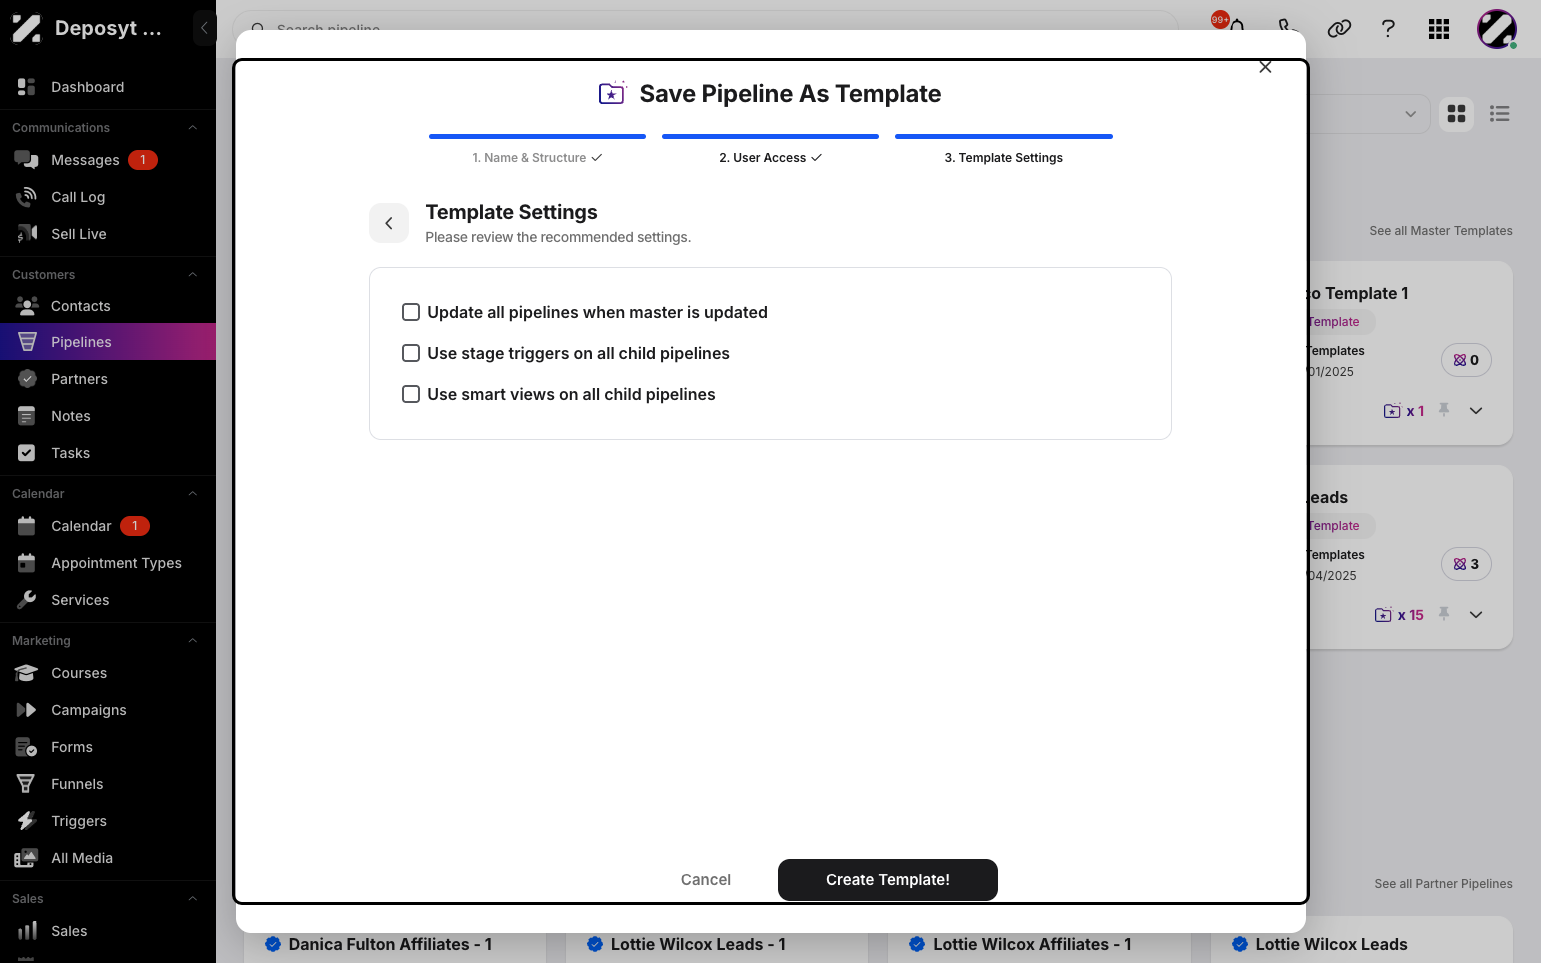1541x963 pixels.
Task: Check Use smart views on child pipelines
Action: click(x=411, y=394)
